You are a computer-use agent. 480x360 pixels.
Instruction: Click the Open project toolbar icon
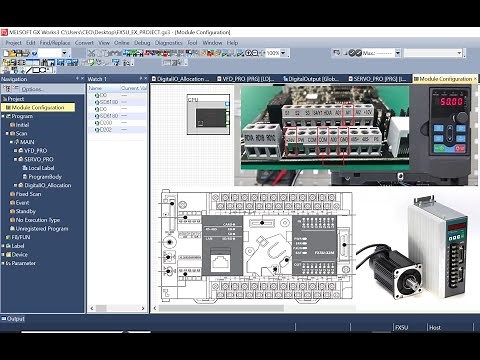tap(13, 53)
